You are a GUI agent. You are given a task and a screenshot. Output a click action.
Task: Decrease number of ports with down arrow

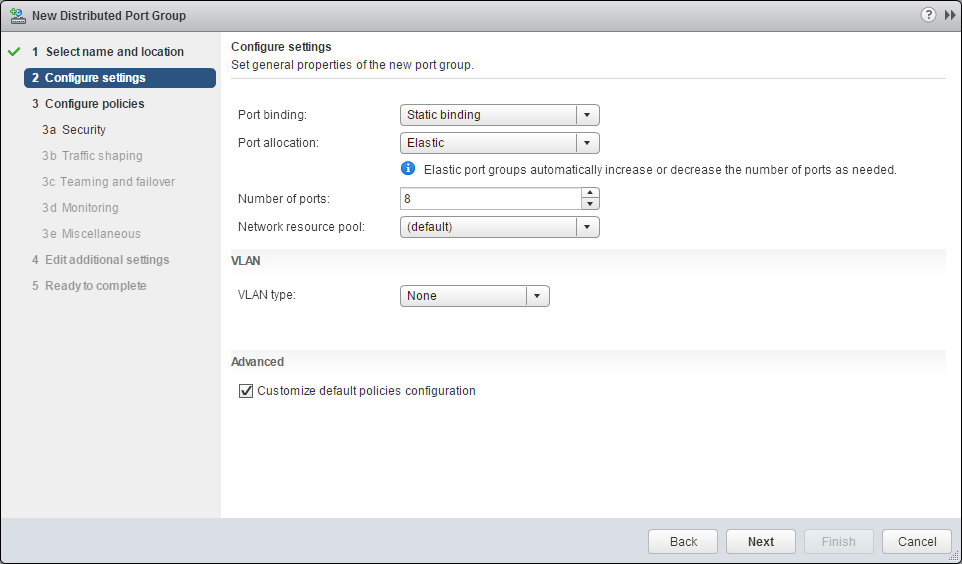(590, 204)
